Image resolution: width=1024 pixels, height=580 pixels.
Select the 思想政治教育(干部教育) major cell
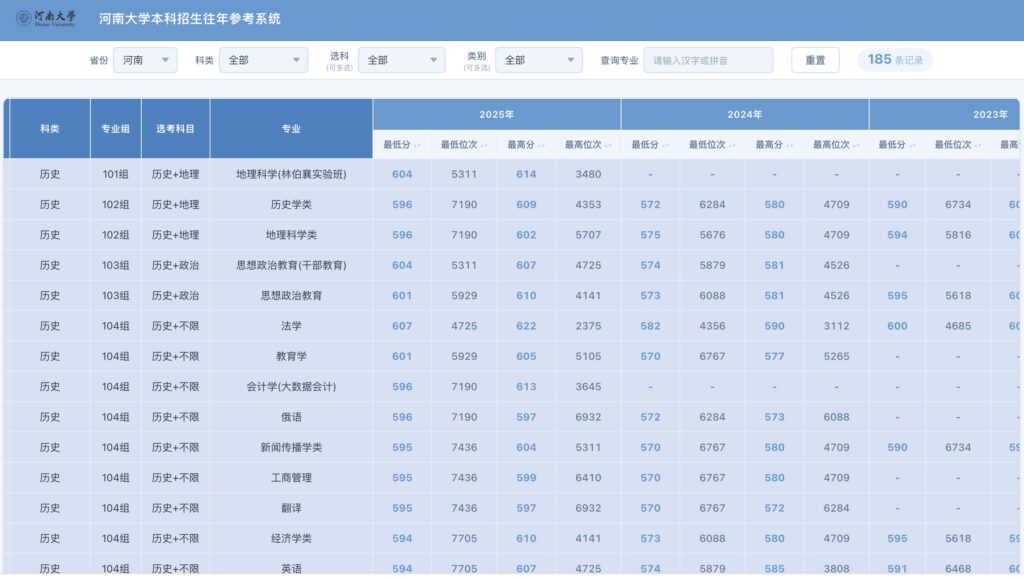[291, 265]
